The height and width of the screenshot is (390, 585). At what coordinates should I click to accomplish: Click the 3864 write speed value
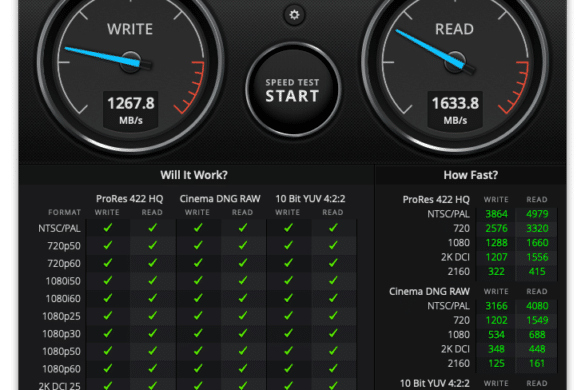coord(496,214)
